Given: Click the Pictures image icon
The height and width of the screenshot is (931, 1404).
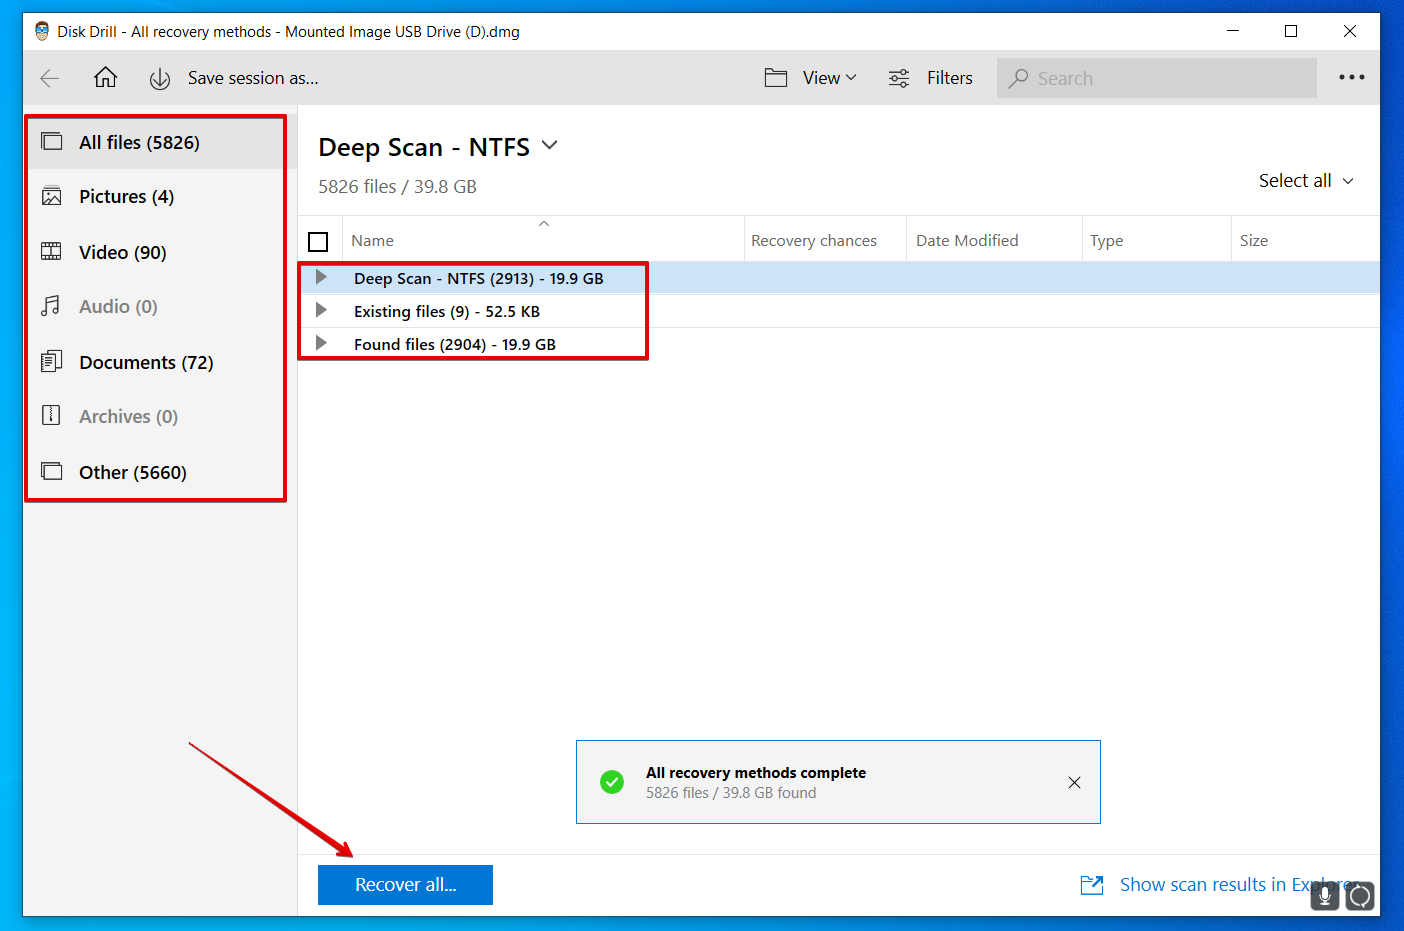Looking at the screenshot, I should (51, 196).
